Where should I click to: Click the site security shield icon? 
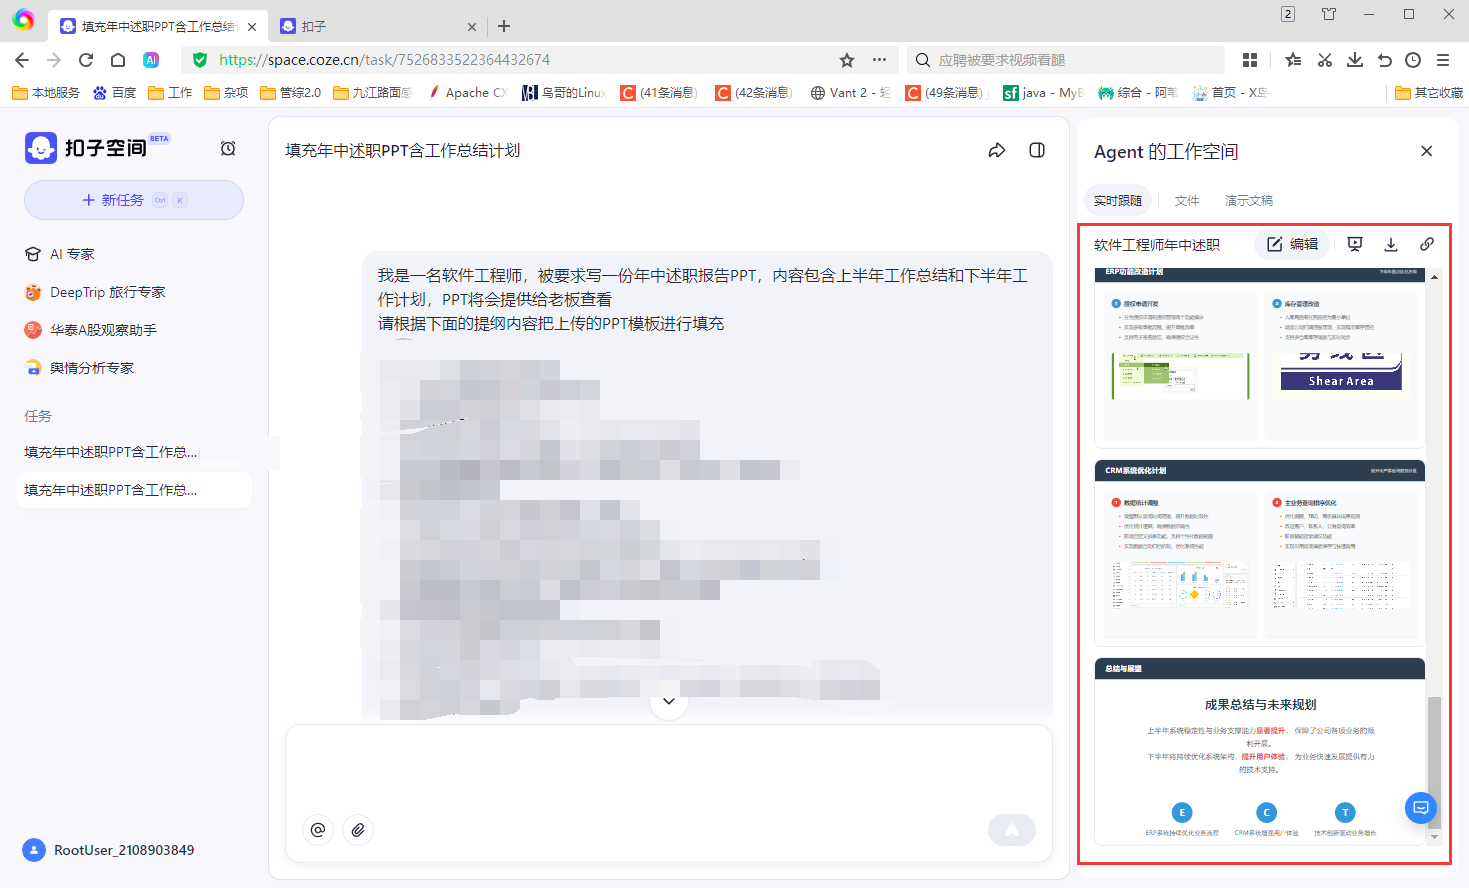pos(200,60)
